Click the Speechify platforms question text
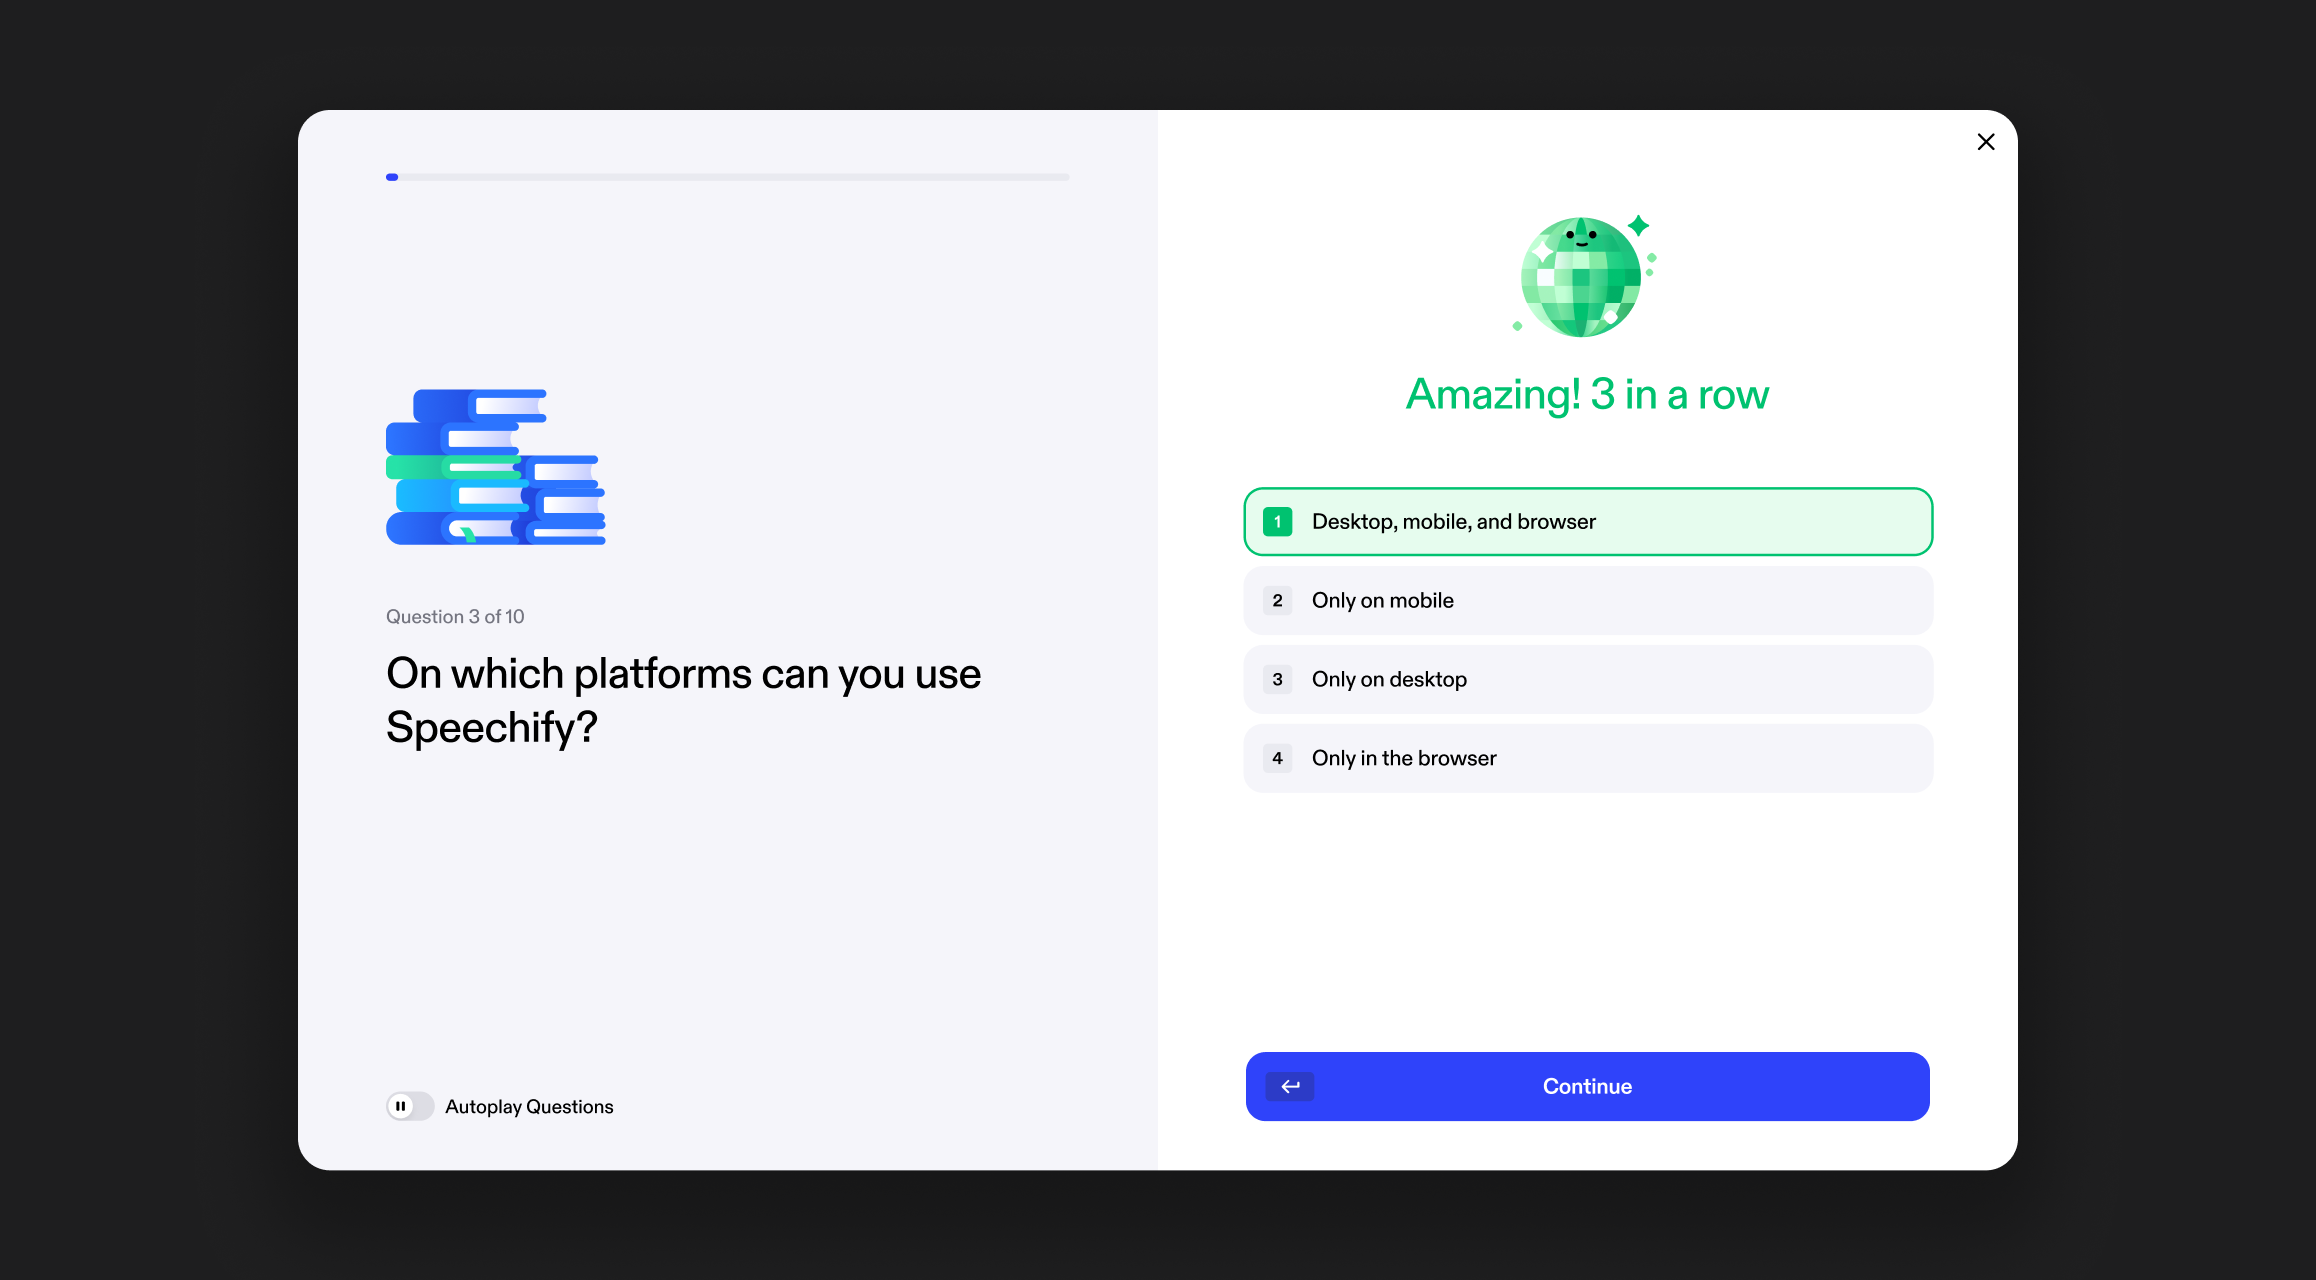This screenshot has width=2316, height=1280. pyautogui.click(x=683, y=700)
